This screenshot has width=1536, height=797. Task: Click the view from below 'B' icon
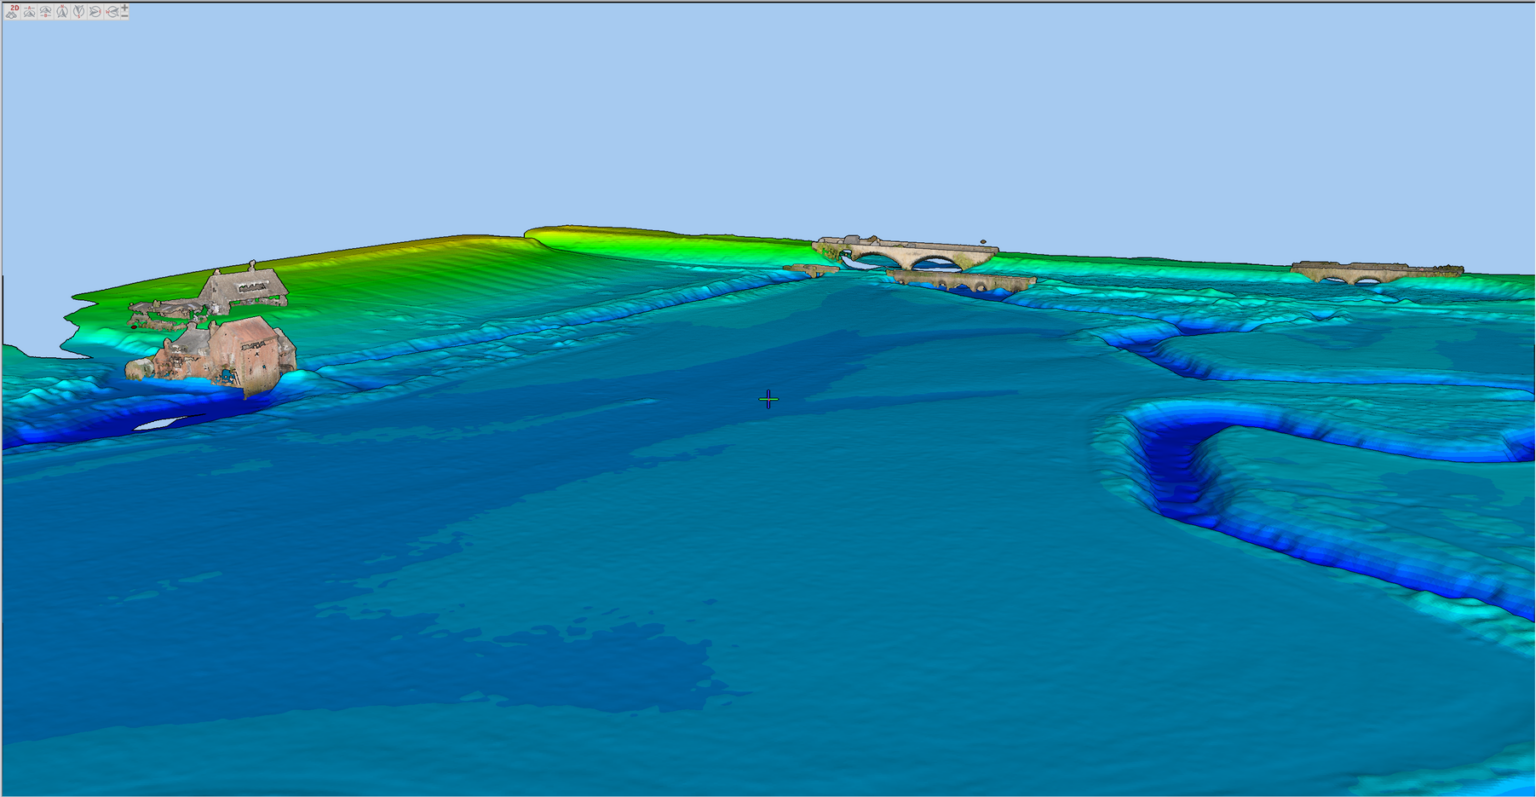(45, 12)
